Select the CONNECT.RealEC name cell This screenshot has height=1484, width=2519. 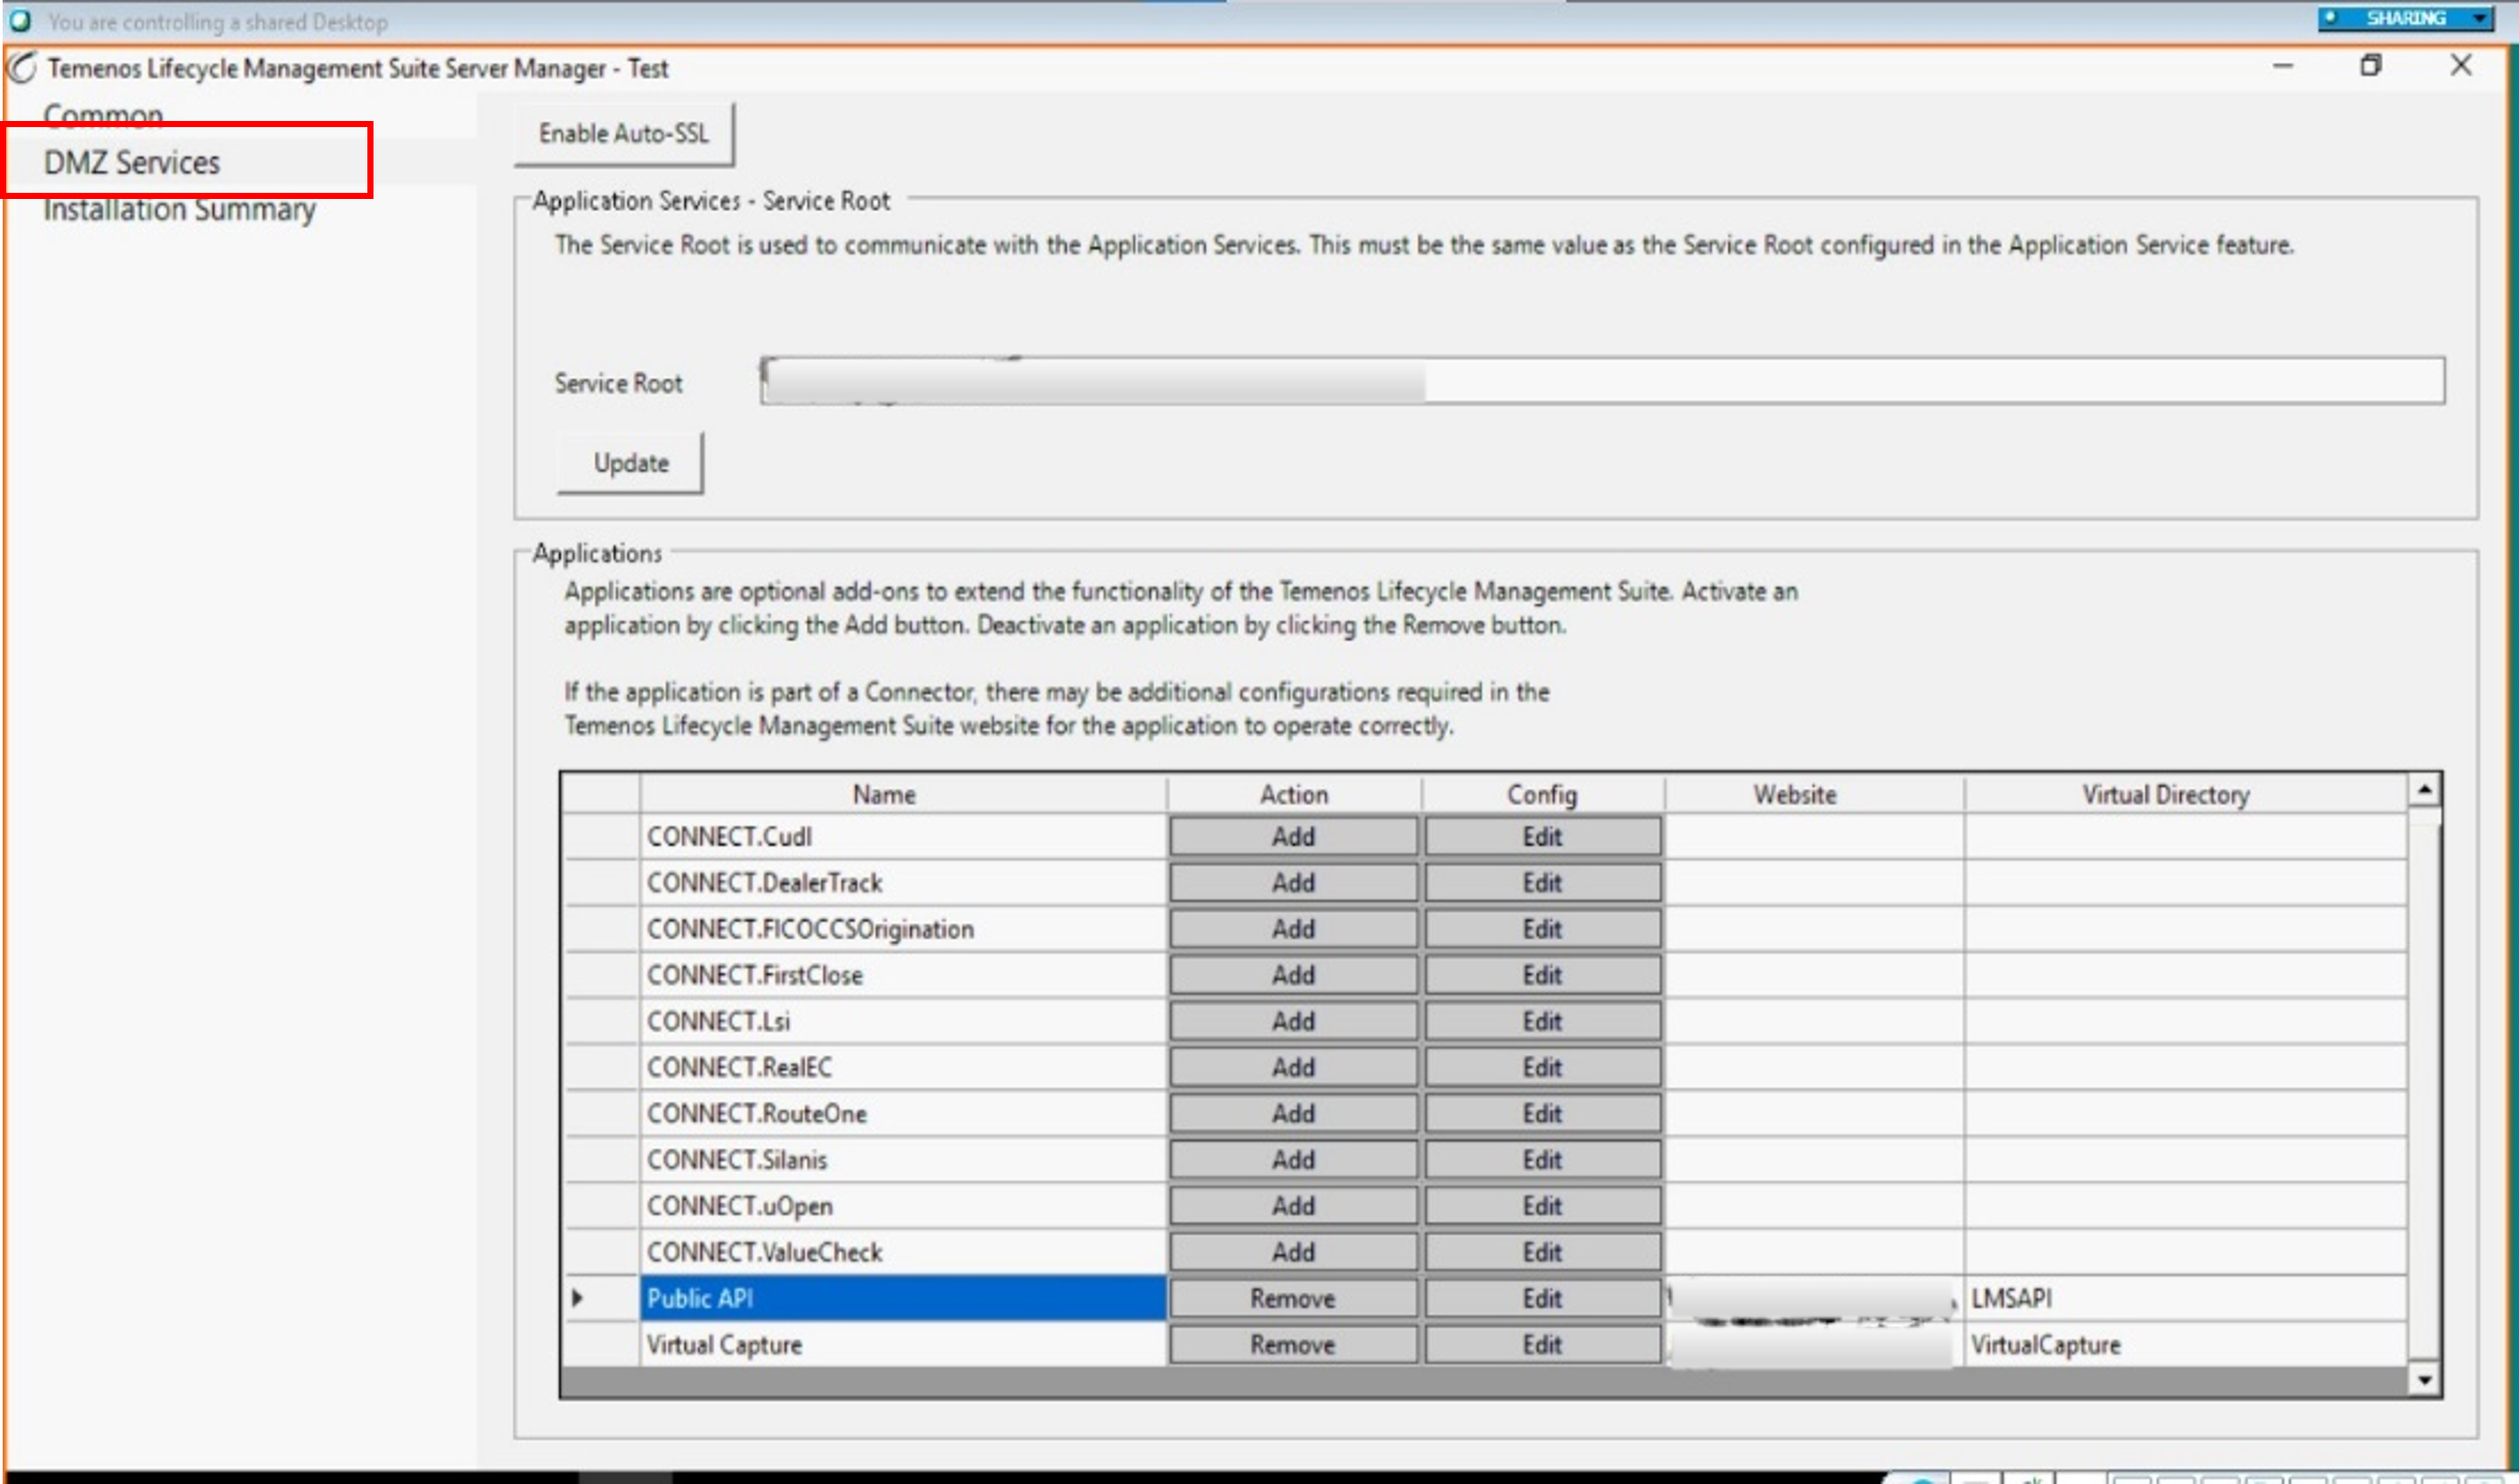[903, 1067]
